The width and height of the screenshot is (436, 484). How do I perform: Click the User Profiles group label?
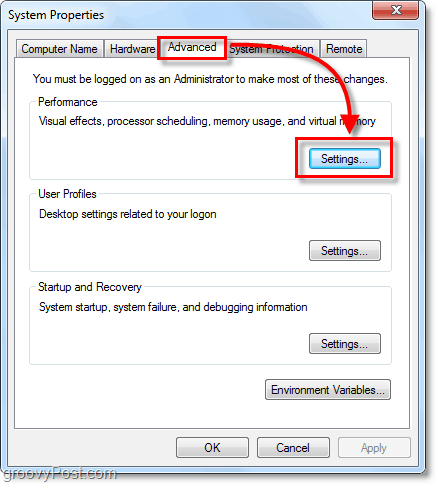tap(67, 194)
